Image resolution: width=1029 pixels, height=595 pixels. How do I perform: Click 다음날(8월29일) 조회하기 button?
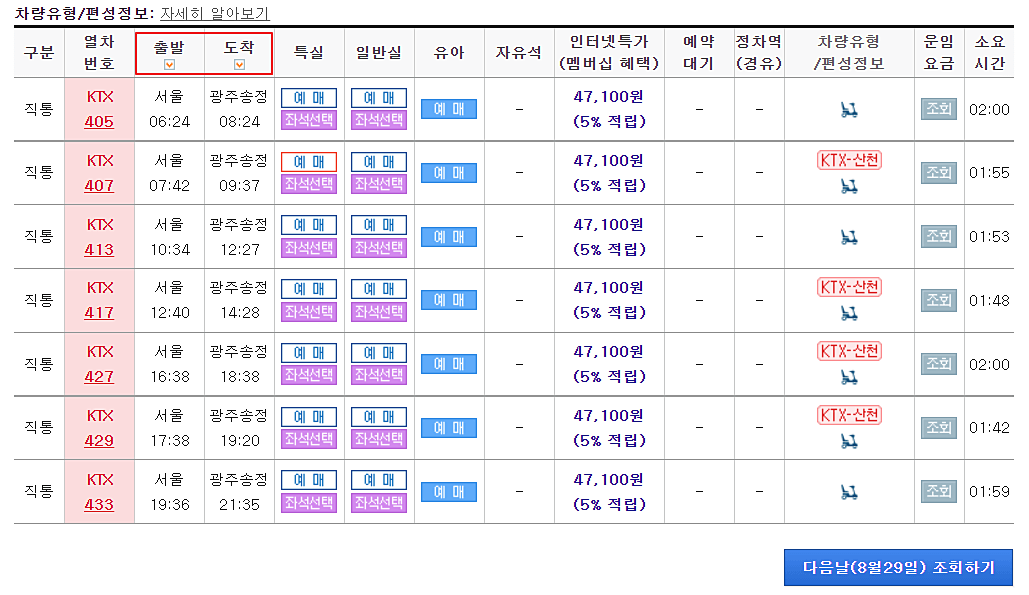coord(898,567)
